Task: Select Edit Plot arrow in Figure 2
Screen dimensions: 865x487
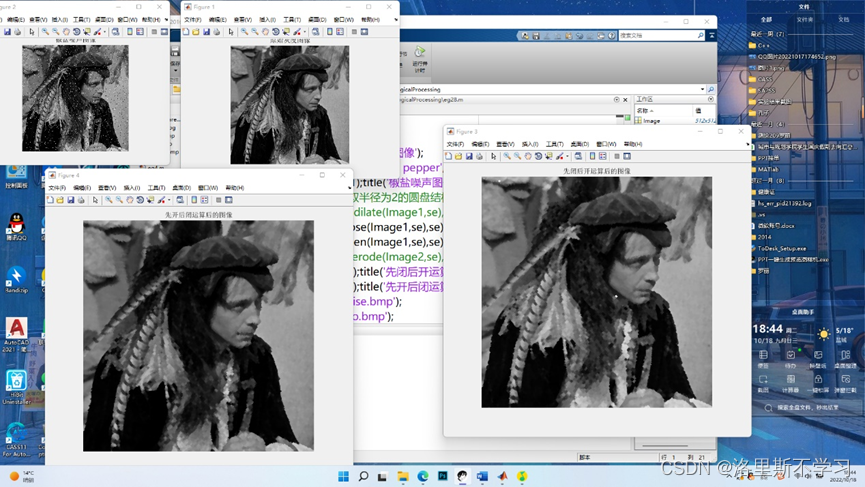Action: click(x=31, y=32)
